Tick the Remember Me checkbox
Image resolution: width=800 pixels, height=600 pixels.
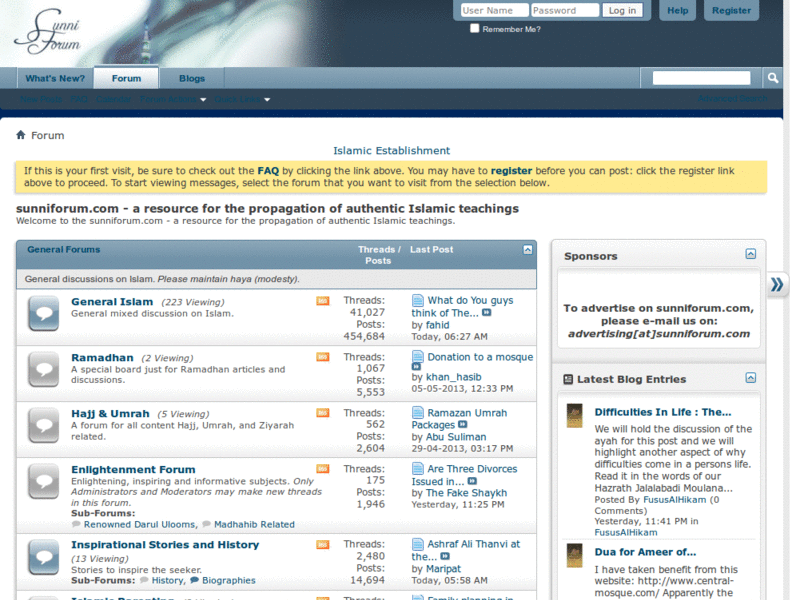pyautogui.click(x=474, y=29)
